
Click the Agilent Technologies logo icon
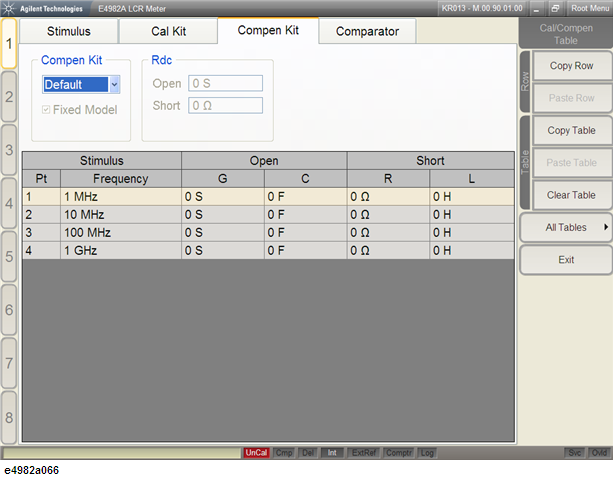(x=9, y=8)
